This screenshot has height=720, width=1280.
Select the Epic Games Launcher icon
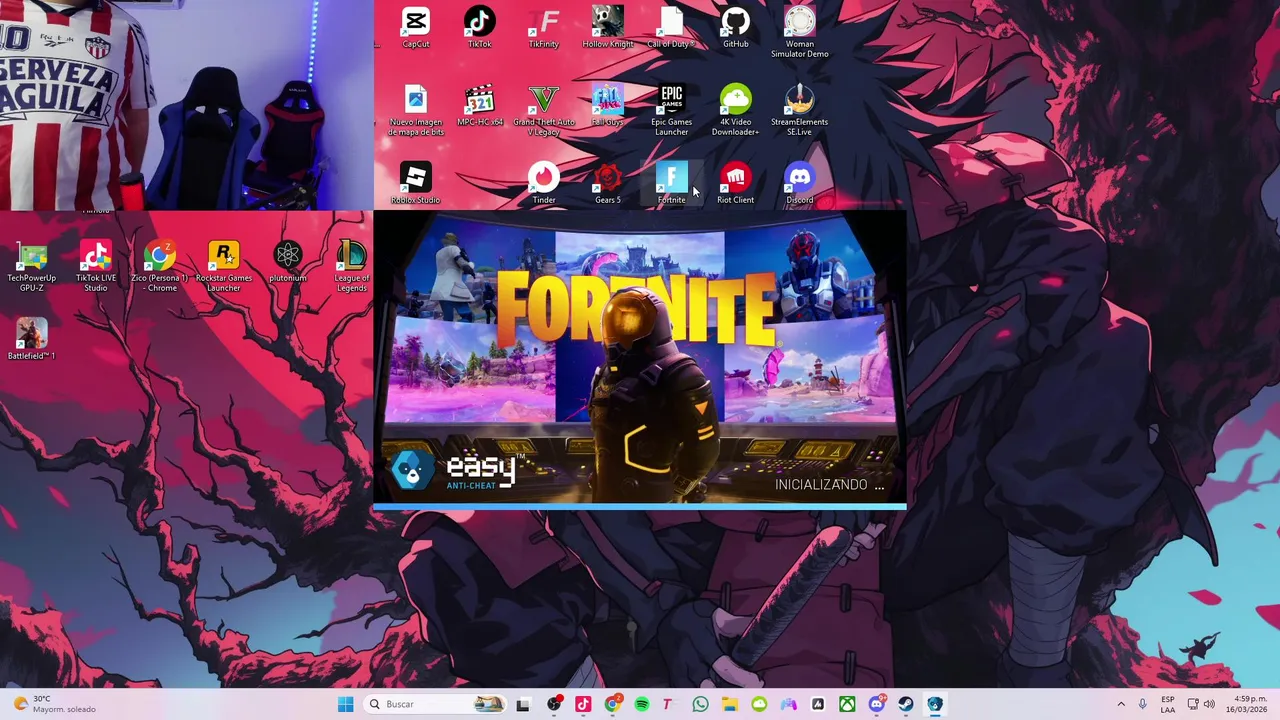pyautogui.click(x=671, y=110)
